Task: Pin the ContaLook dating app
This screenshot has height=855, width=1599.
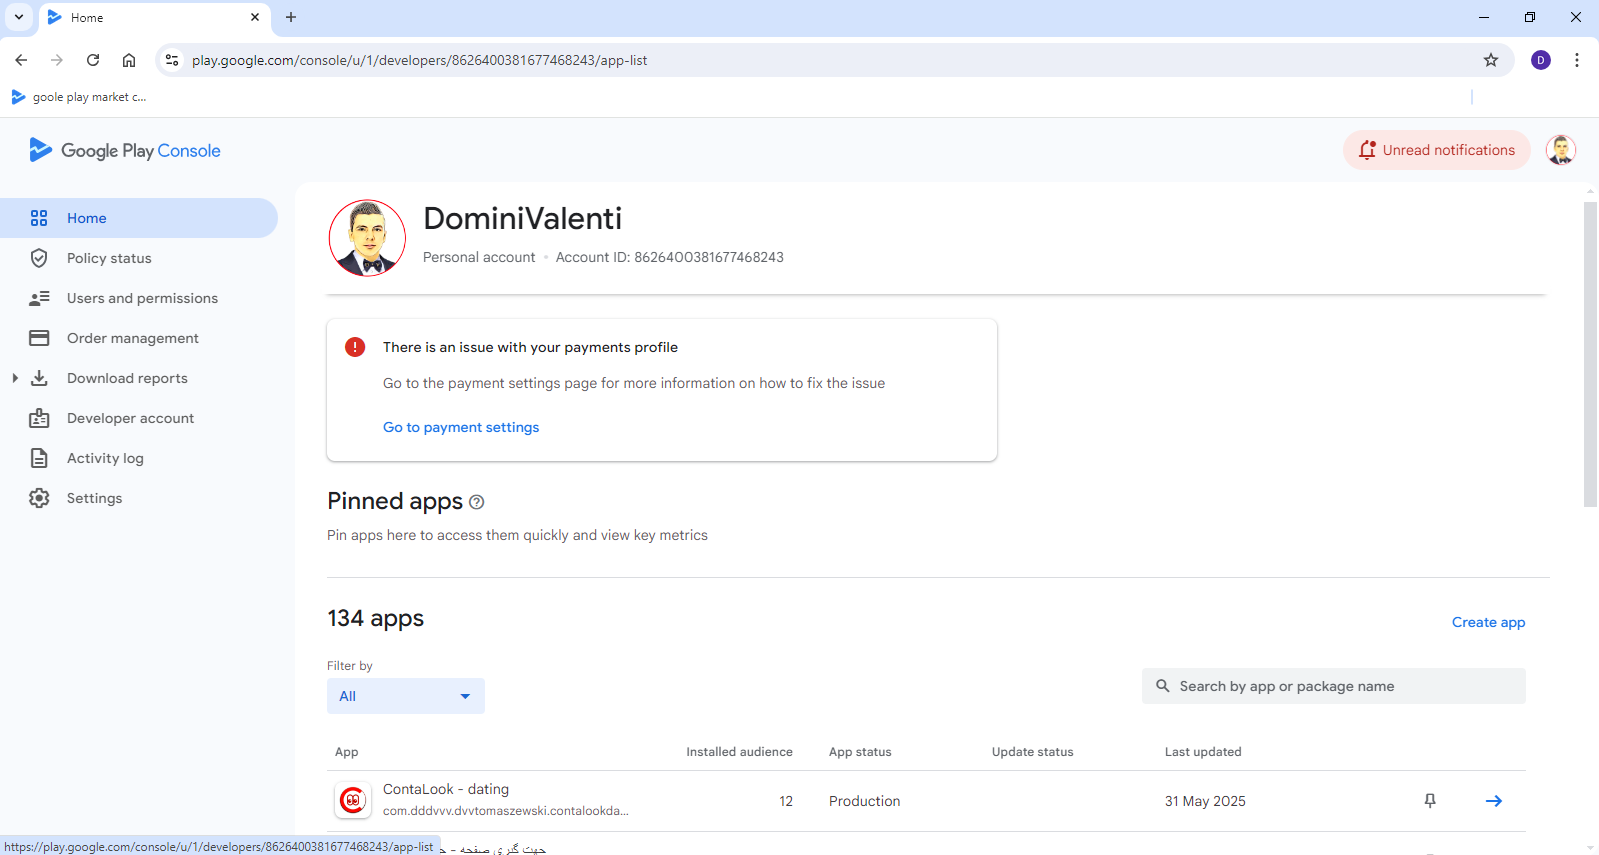Action: coord(1430,801)
